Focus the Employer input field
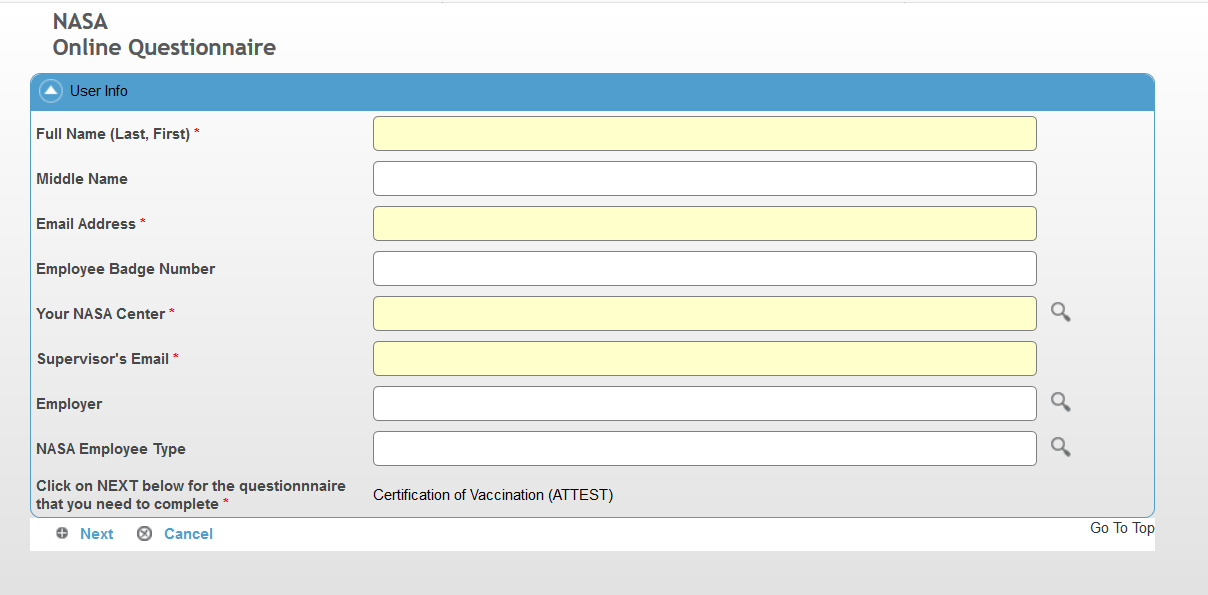Screen dimensions: 1208x595 pos(705,404)
